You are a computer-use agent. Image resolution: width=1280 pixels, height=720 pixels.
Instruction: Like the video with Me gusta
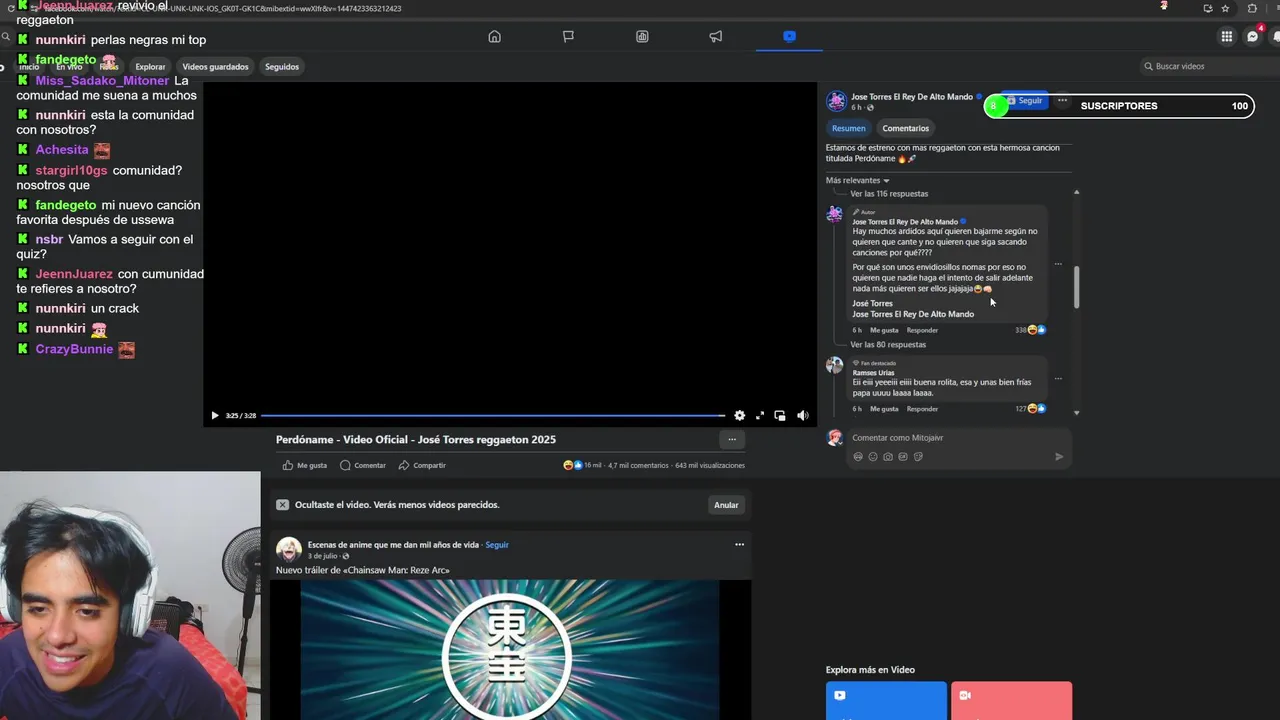tap(305, 465)
